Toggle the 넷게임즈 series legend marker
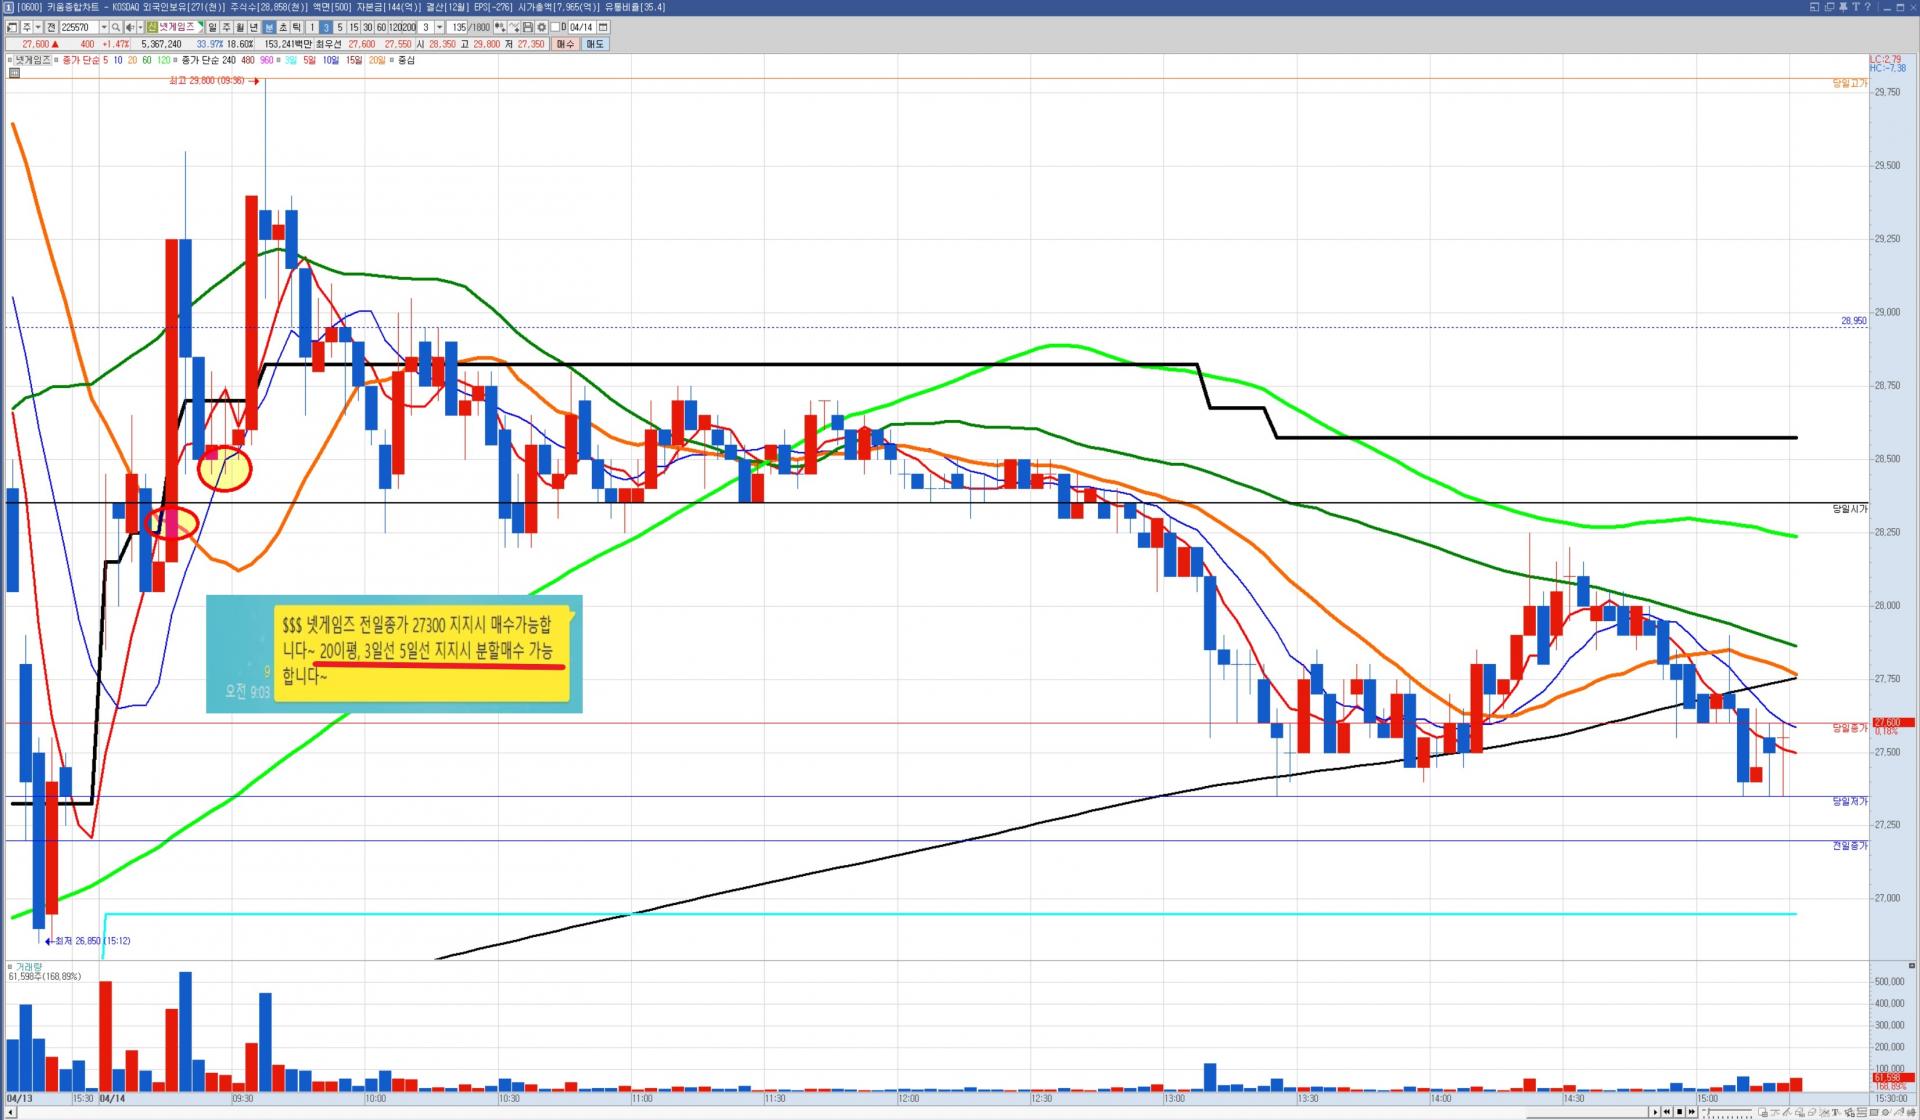The image size is (1920, 1120). pyautogui.click(x=10, y=60)
